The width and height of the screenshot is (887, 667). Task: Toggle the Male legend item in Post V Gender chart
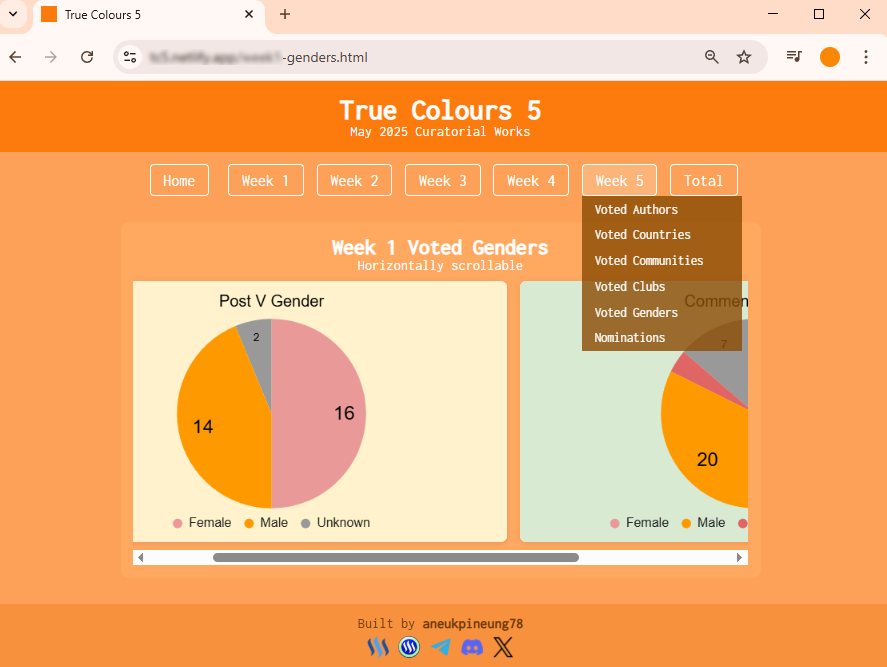pyautogui.click(x=266, y=523)
